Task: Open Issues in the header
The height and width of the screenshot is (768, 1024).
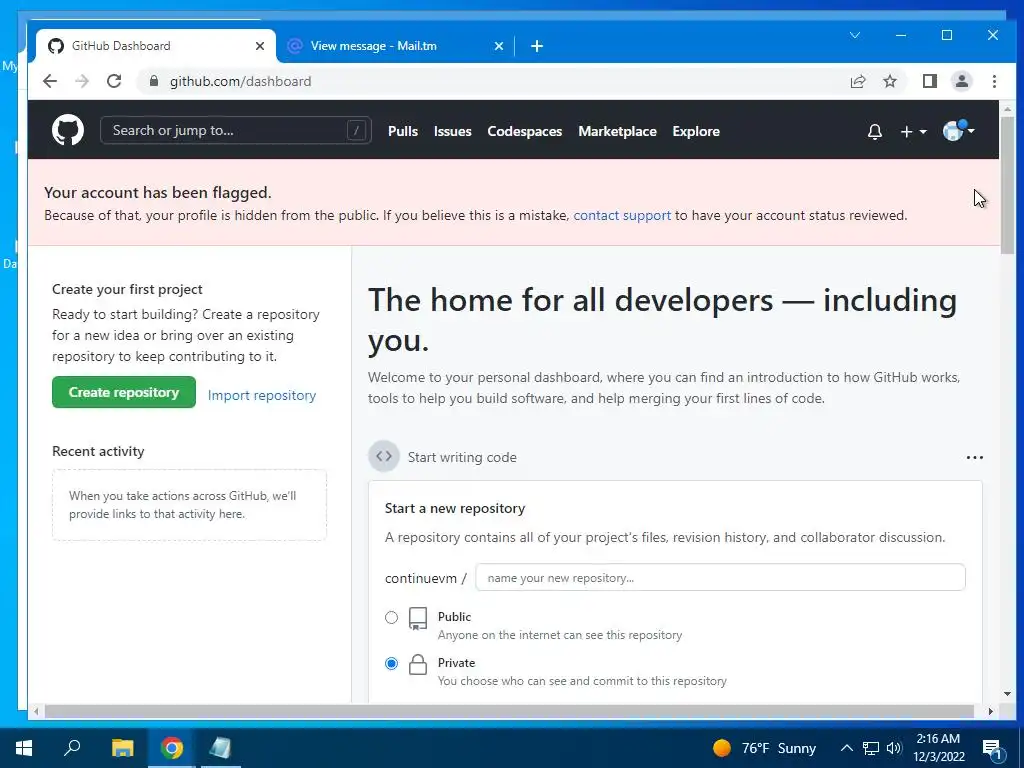Action: 453,131
